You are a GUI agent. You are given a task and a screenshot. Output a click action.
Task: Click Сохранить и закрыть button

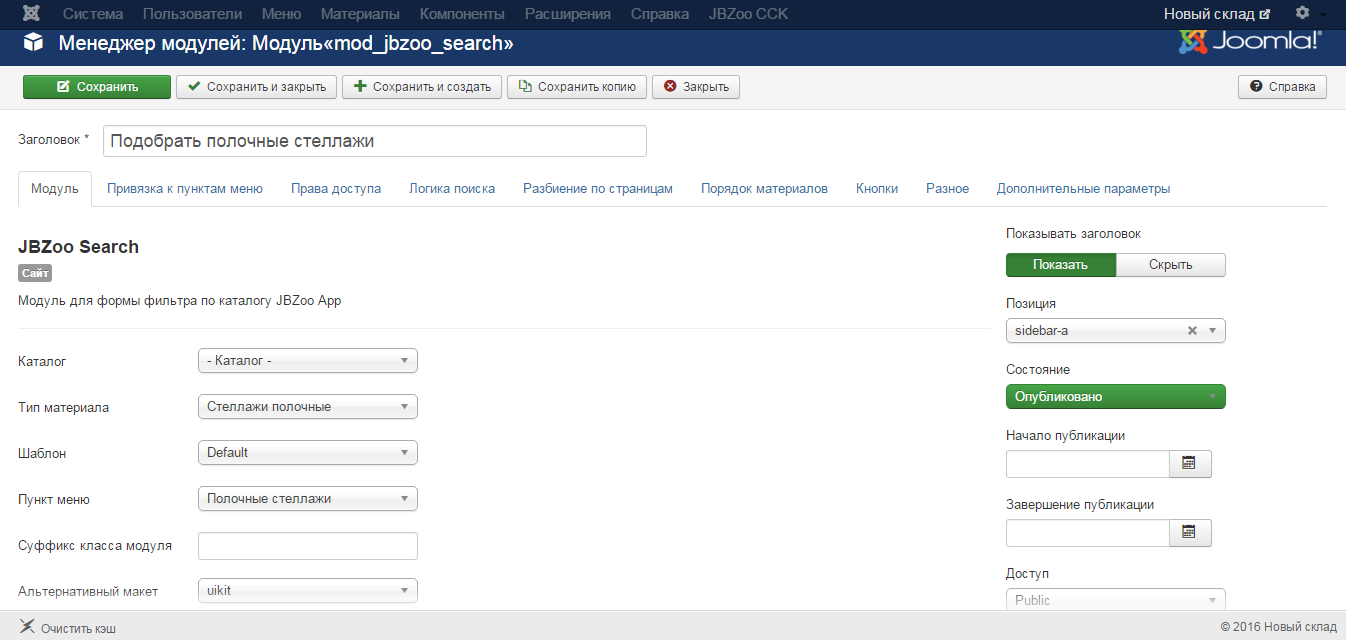(x=257, y=87)
